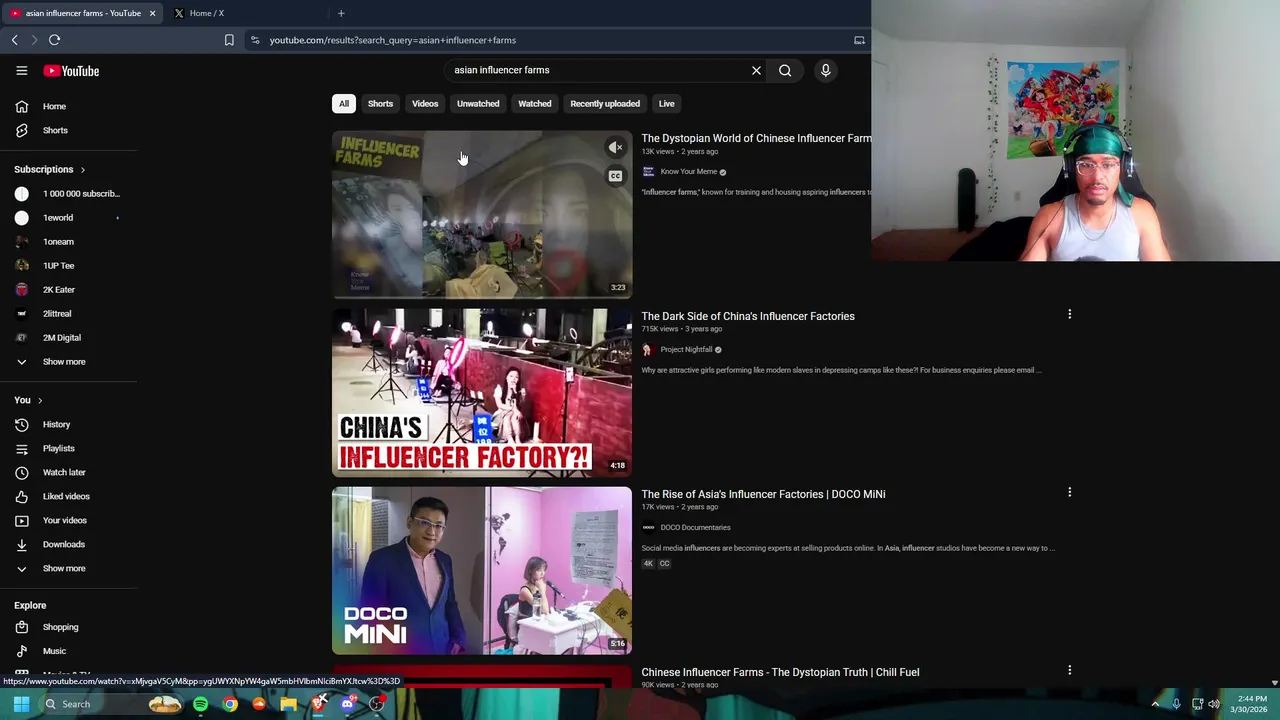The height and width of the screenshot is (720, 1280).
Task: Reload the page with the refresh icon
Action: pyautogui.click(x=54, y=40)
